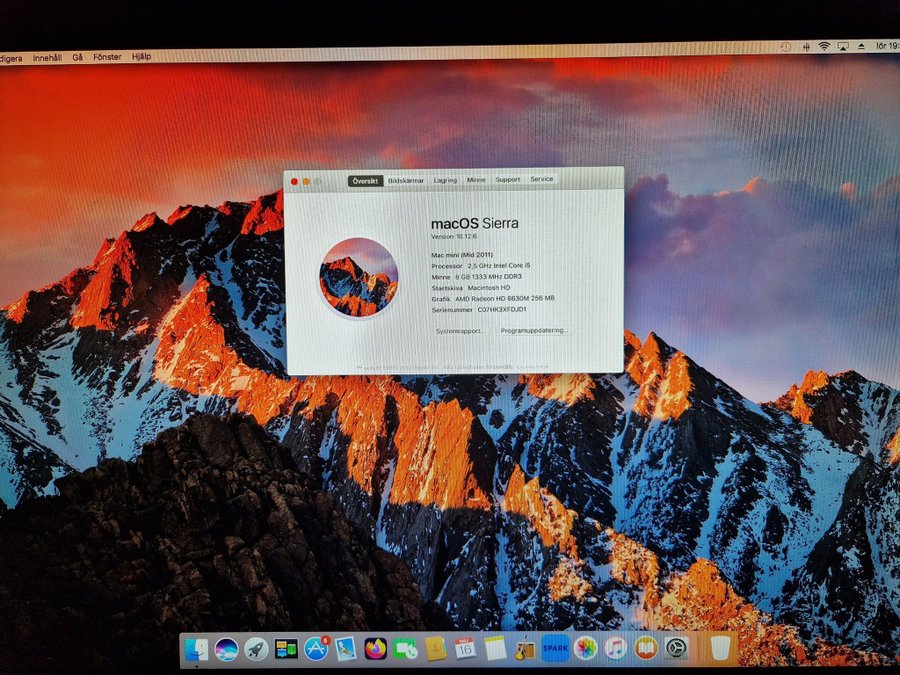The image size is (900, 675).
Task: Open the Spark app icon
Action: click(x=555, y=648)
